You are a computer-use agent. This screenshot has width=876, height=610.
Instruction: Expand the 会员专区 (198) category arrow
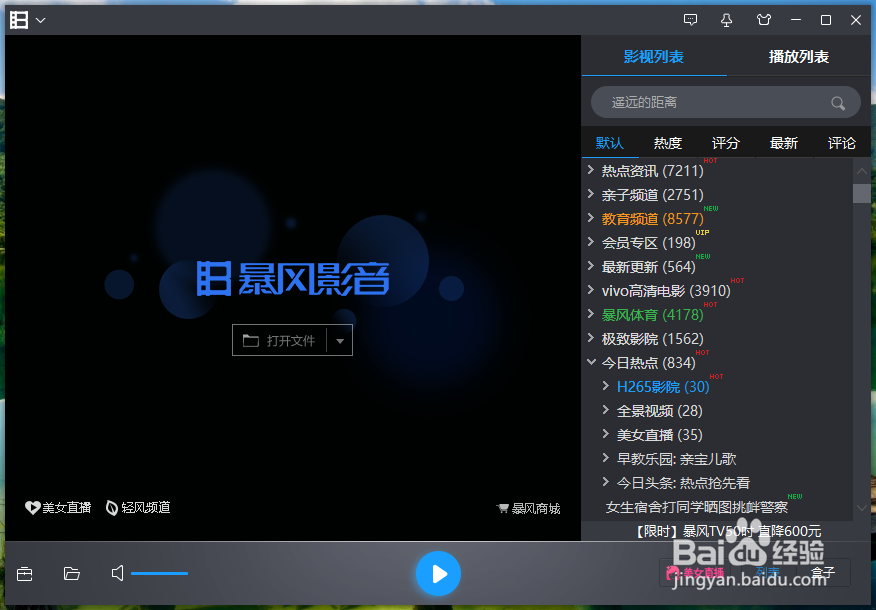(591, 242)
